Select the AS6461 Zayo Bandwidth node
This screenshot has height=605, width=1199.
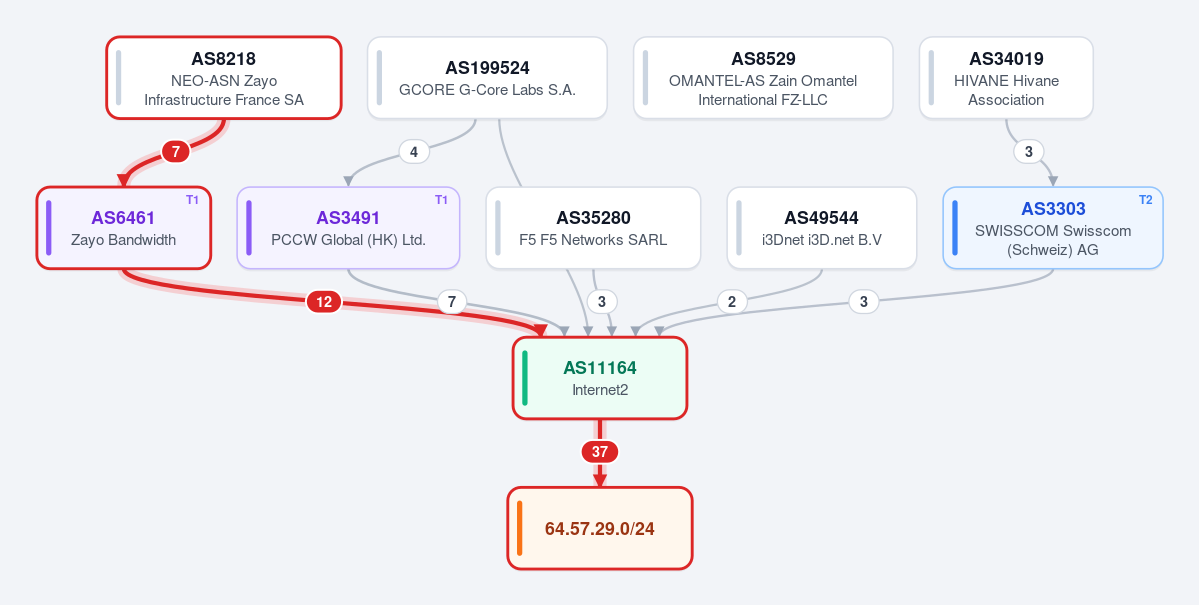tap(123, 228)
